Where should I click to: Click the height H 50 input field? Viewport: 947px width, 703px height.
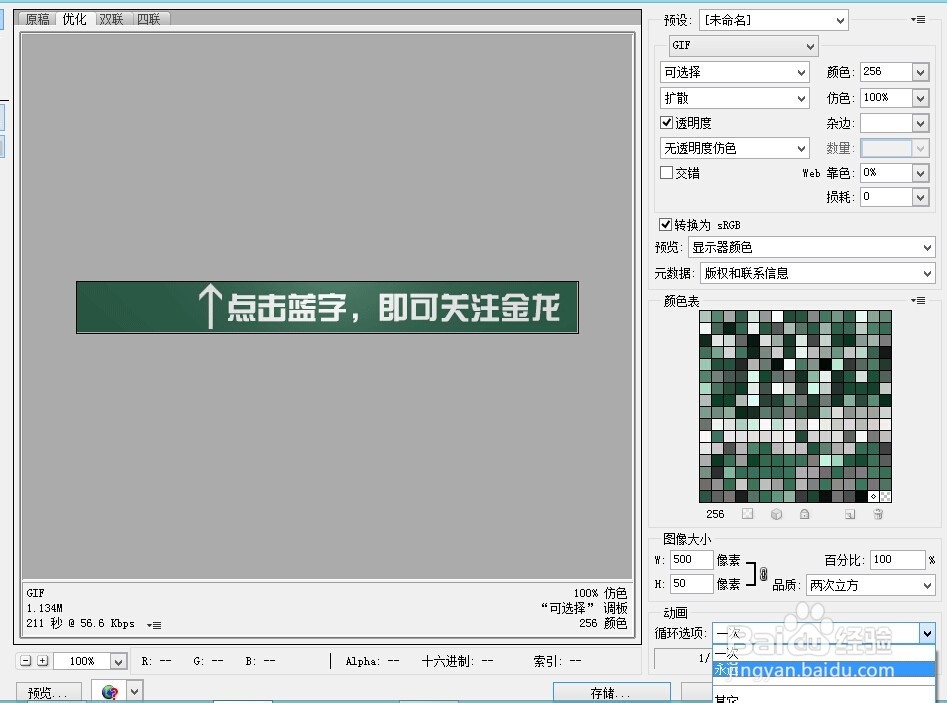click(692, 583)
